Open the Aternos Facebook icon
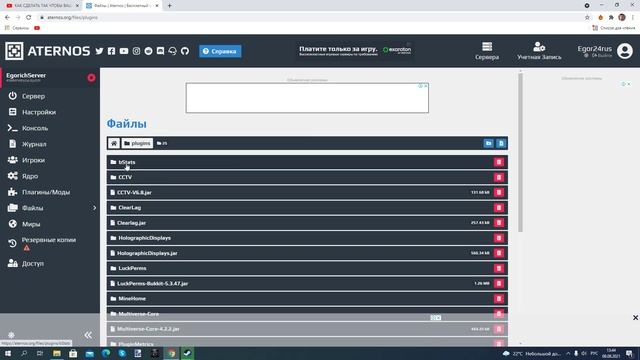The image size is (640, 360). (x=111, y=51)
